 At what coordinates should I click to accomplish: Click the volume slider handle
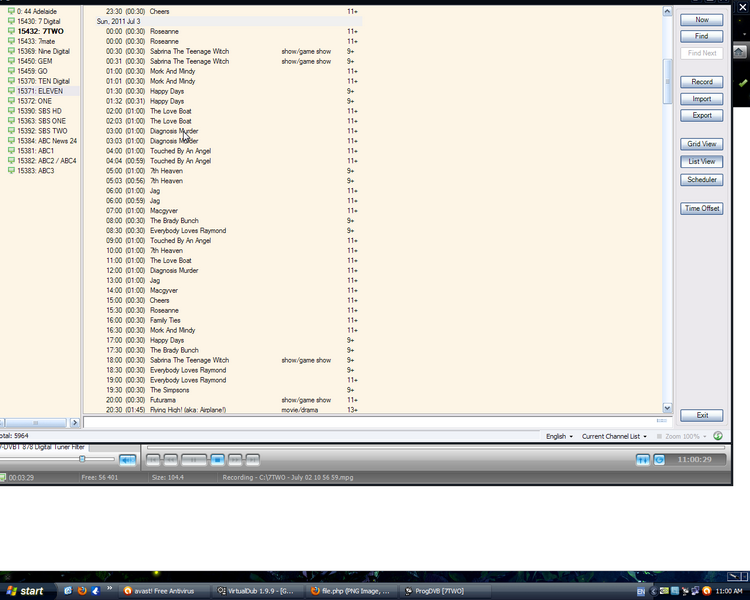82,459
